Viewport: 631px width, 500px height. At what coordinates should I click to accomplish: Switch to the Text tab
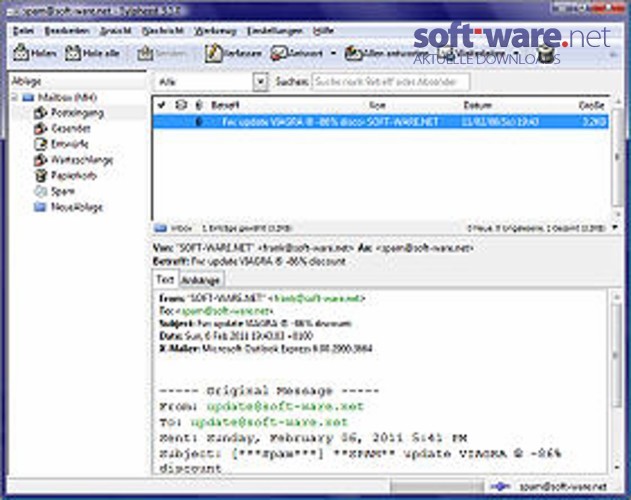pyautogui.click(x=165, y=279)
